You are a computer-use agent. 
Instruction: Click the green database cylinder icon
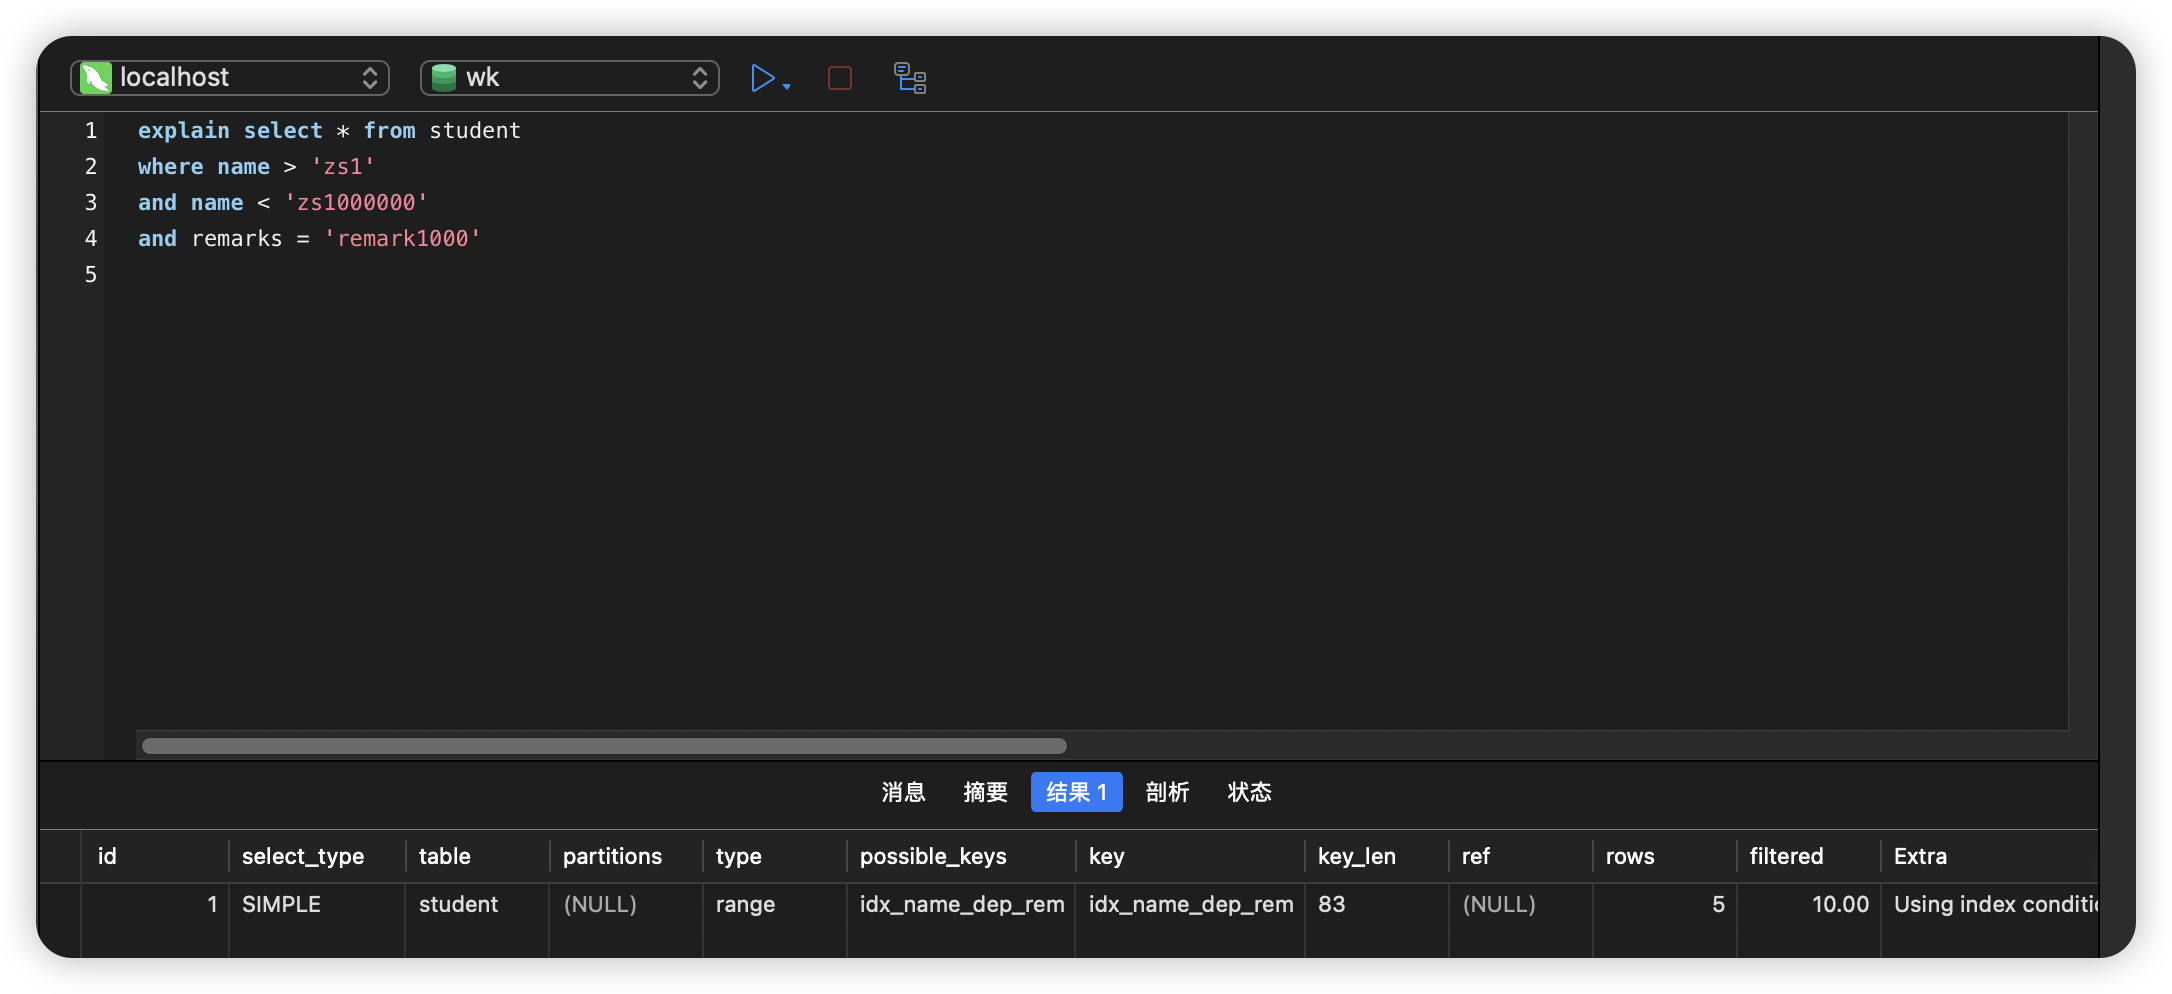click(x=444, y=78)
